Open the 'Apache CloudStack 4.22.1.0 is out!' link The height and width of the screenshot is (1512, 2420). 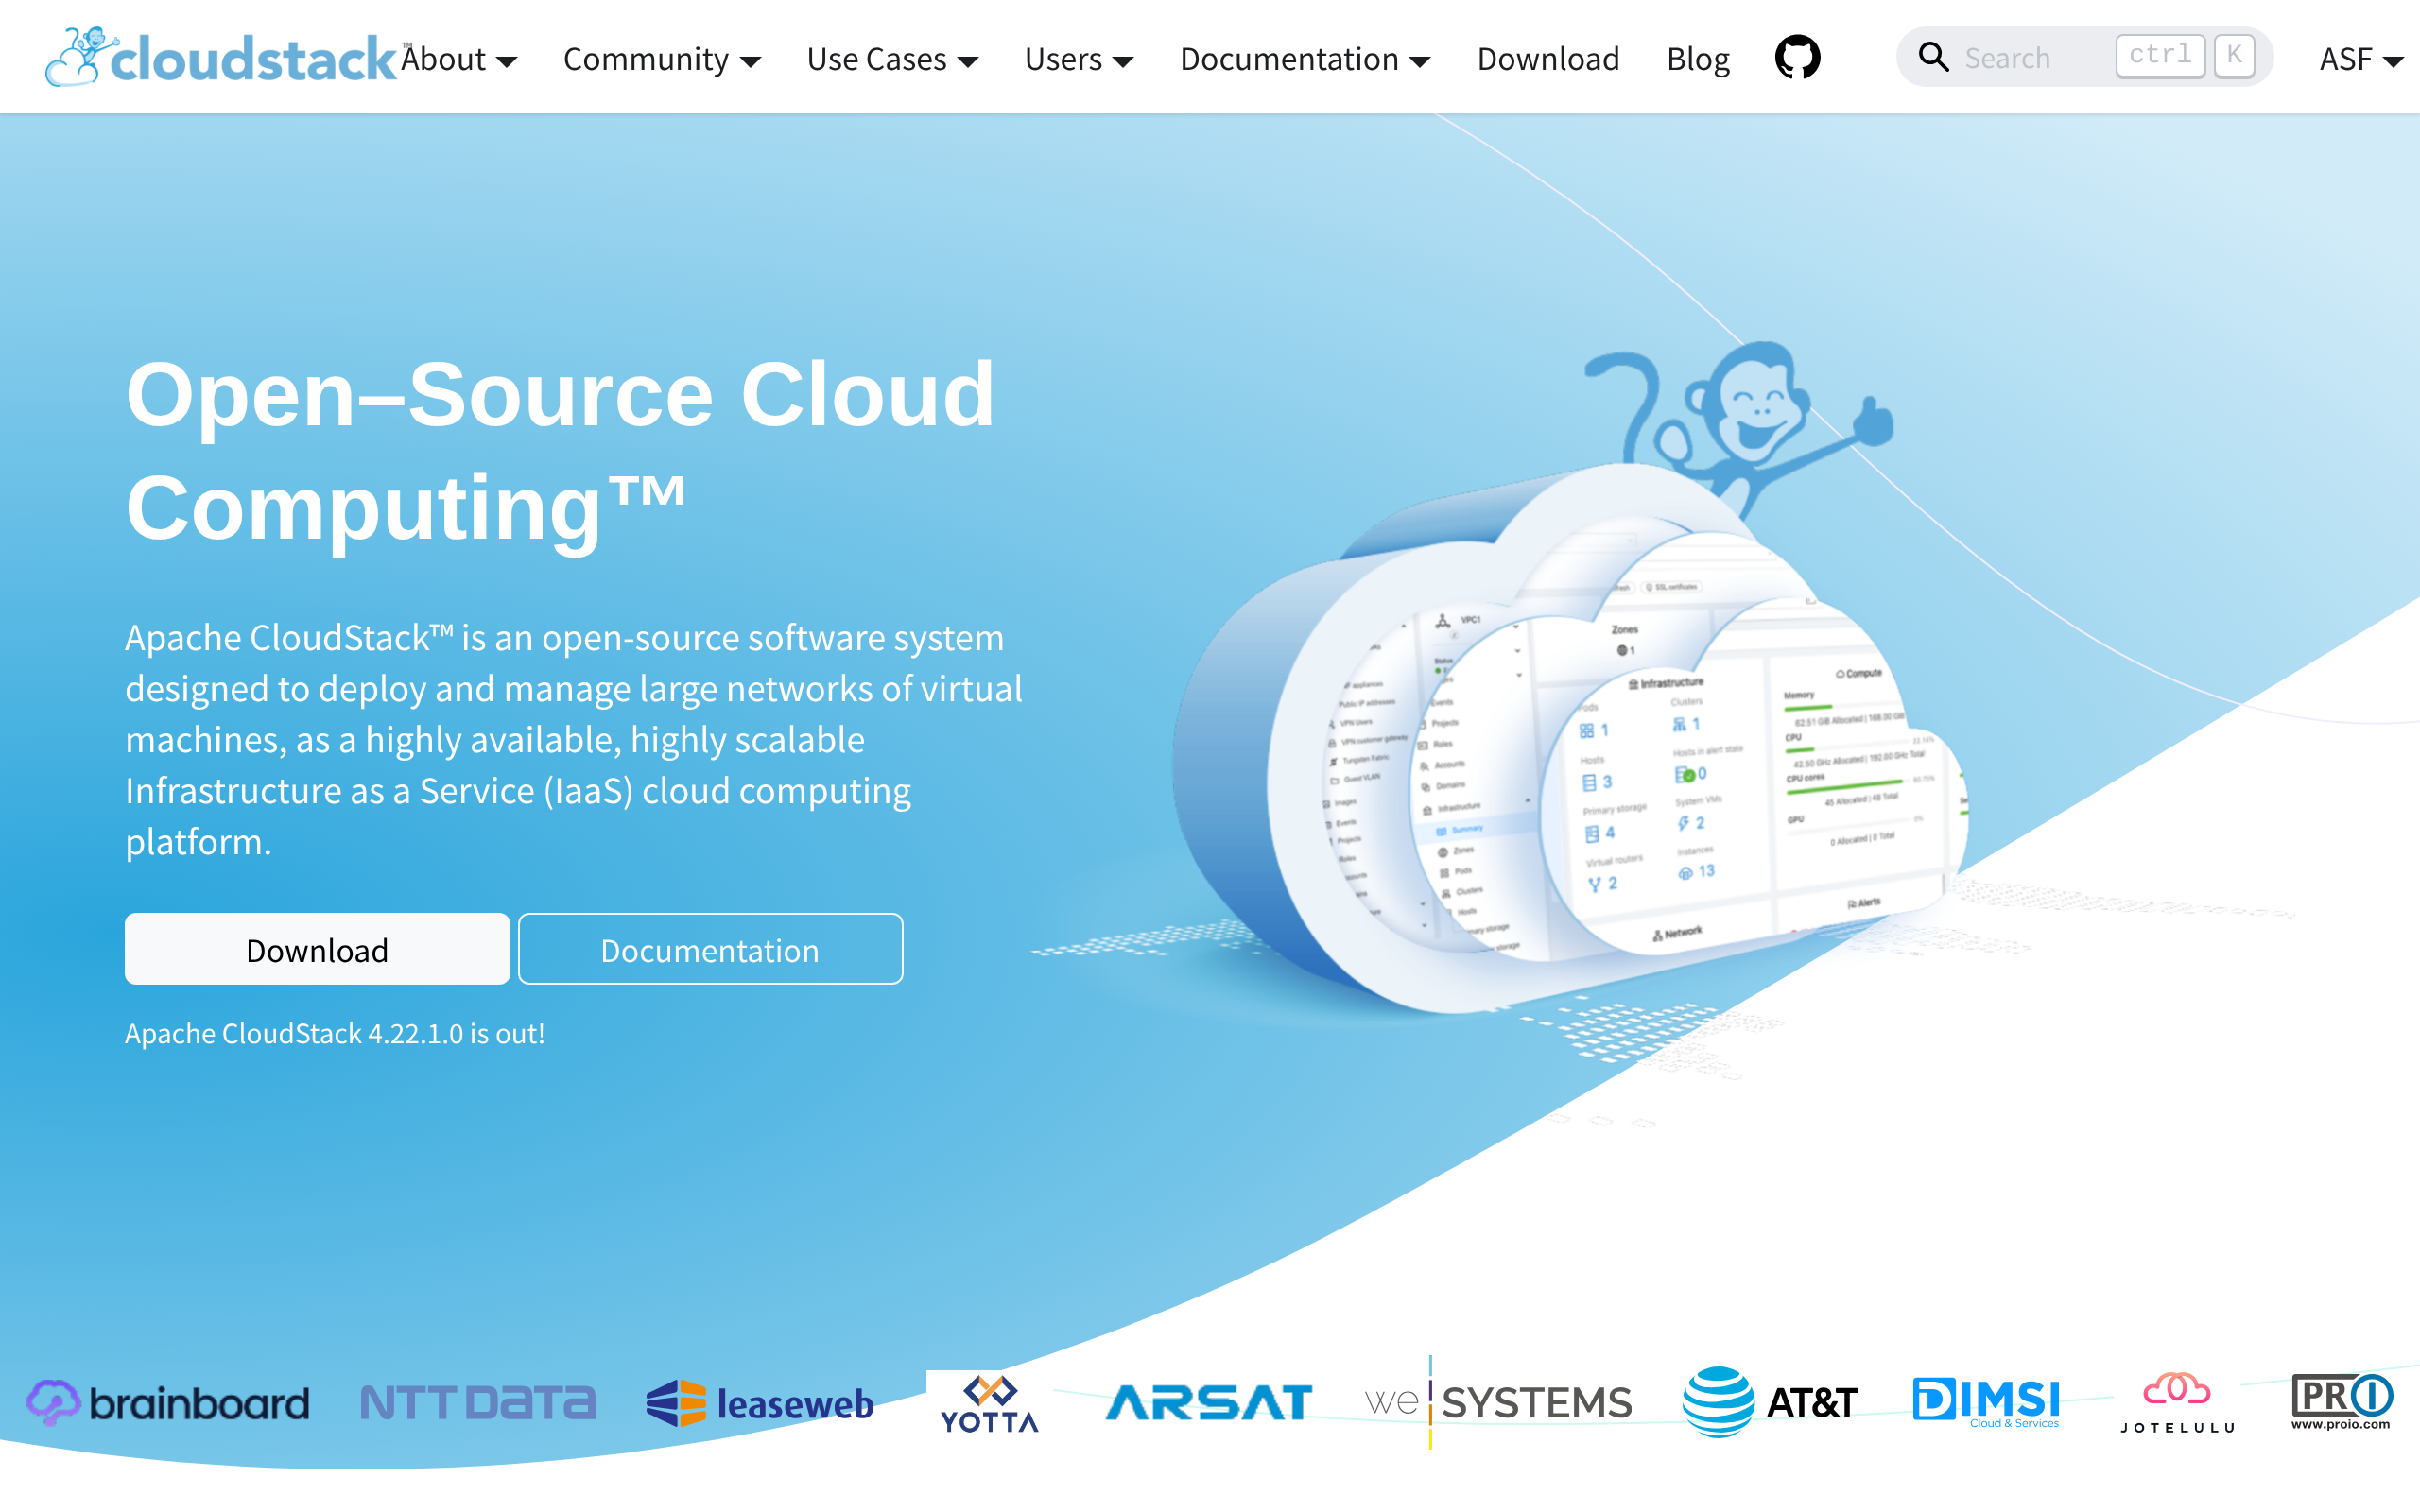tap(335, 1033)
